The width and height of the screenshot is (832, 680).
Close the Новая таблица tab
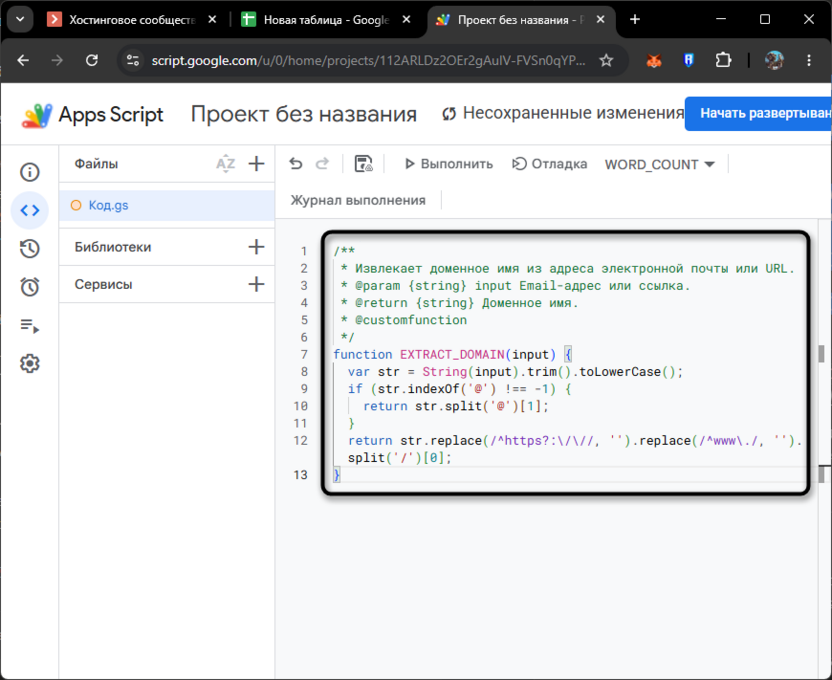[406, 20]
